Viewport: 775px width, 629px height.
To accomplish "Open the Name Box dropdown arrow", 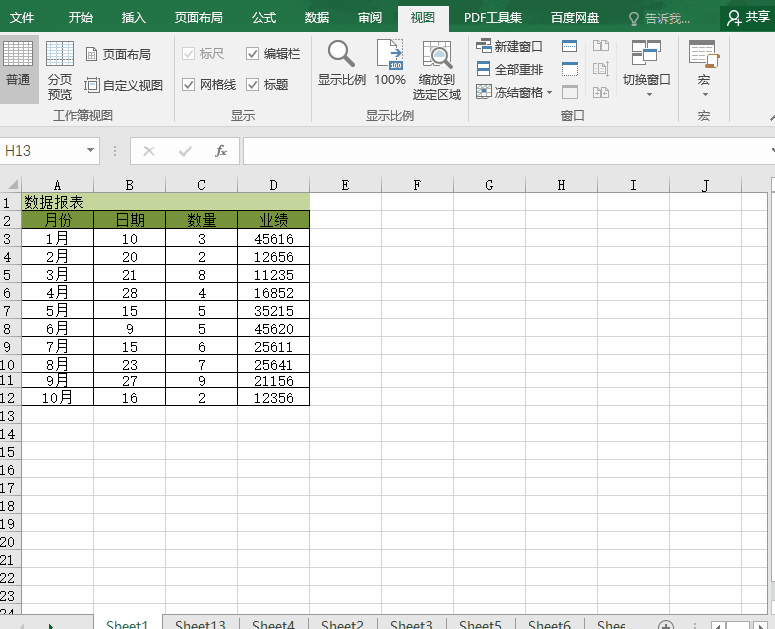I will (90, 150).
